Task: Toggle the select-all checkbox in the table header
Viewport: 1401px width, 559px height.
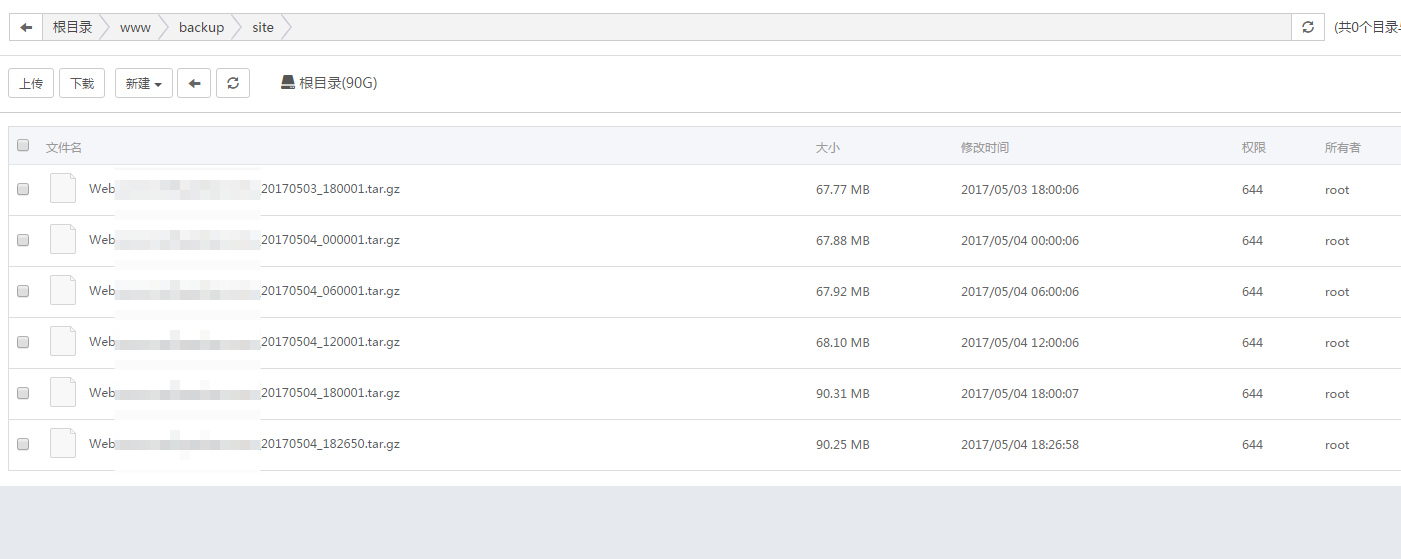Action: point(24,146)
